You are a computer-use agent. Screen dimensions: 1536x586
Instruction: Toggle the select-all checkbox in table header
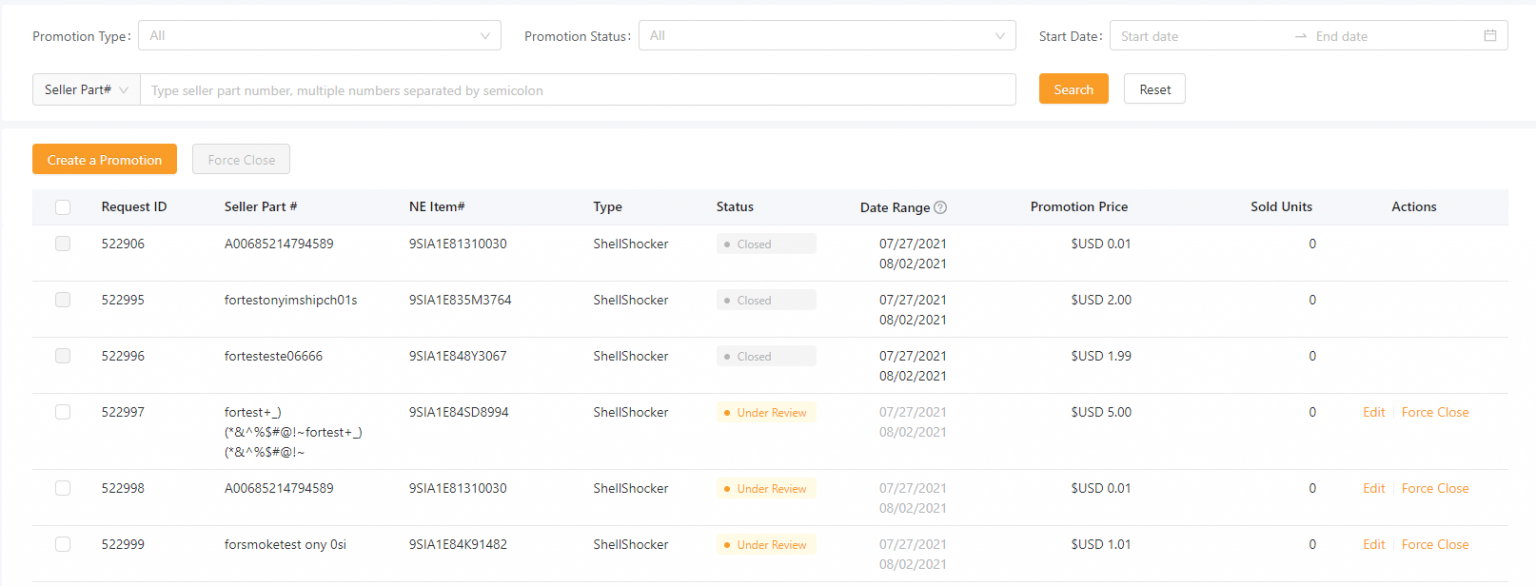63,207
